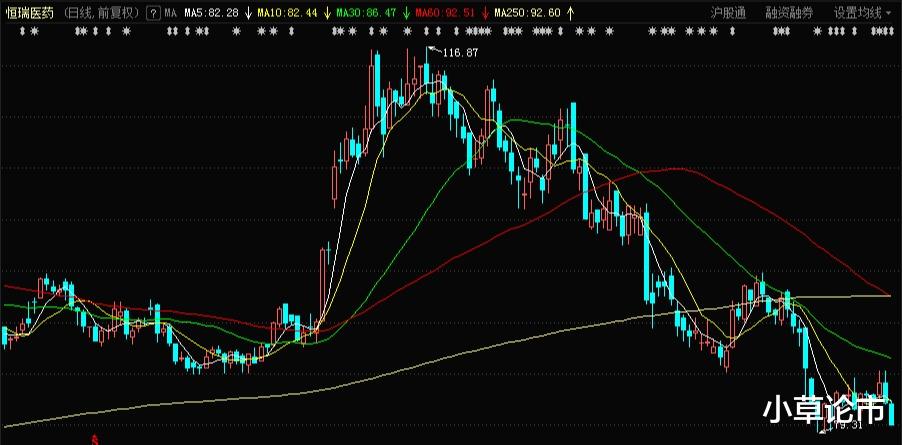Image resolution: width=902 pixels, height=445 pixels.
Task: Click the white down arrow after MA5
Action: pos(247,13)
